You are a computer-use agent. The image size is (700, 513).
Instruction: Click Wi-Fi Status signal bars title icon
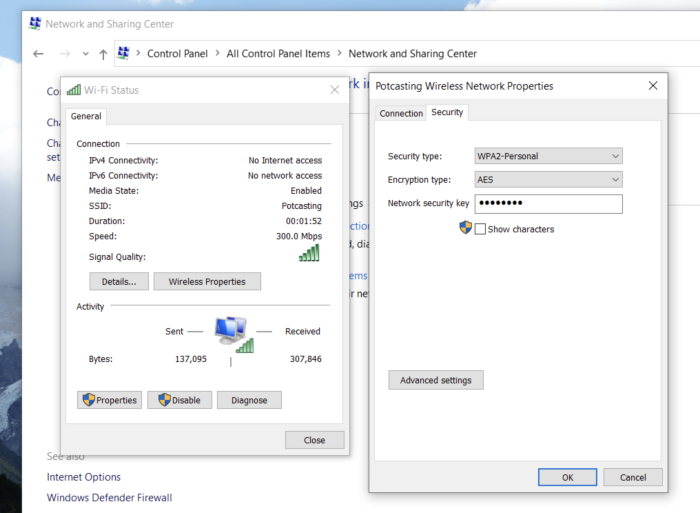[x=74, y=90]
